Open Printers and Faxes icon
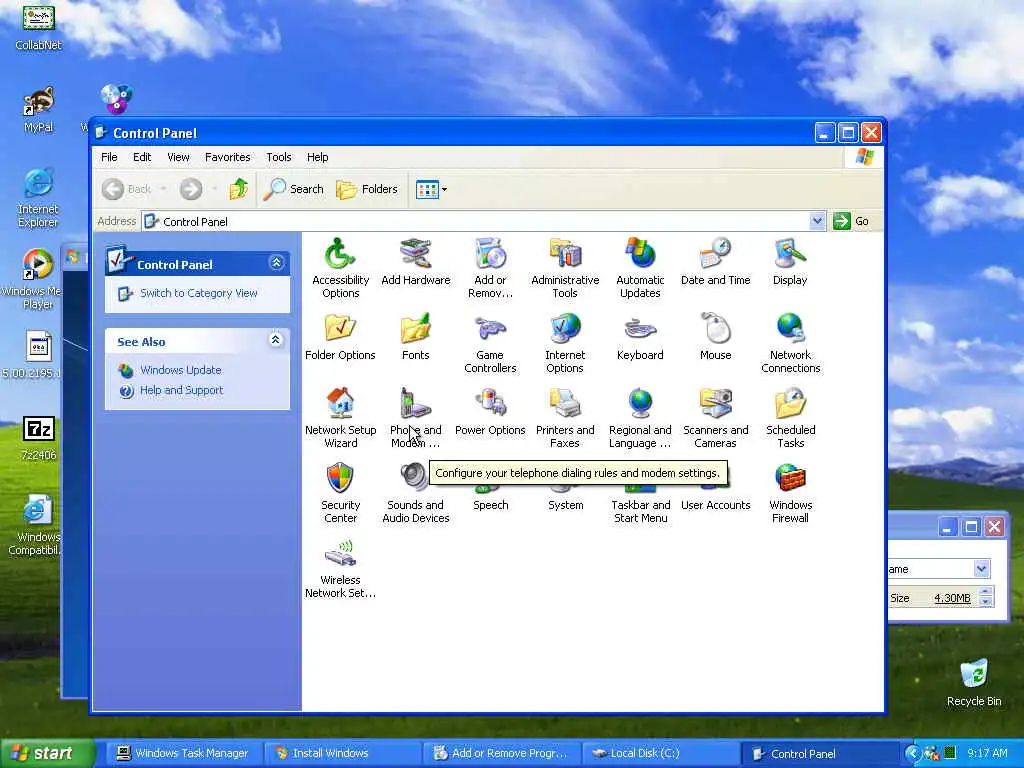Viewport: 1024px width, 768px height. coord(565,418)
